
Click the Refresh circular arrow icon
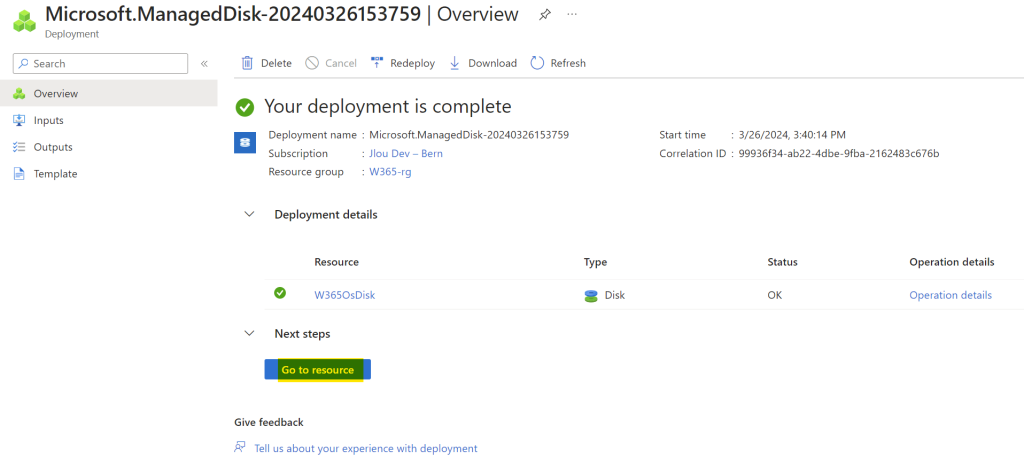(x=537, y=63)
